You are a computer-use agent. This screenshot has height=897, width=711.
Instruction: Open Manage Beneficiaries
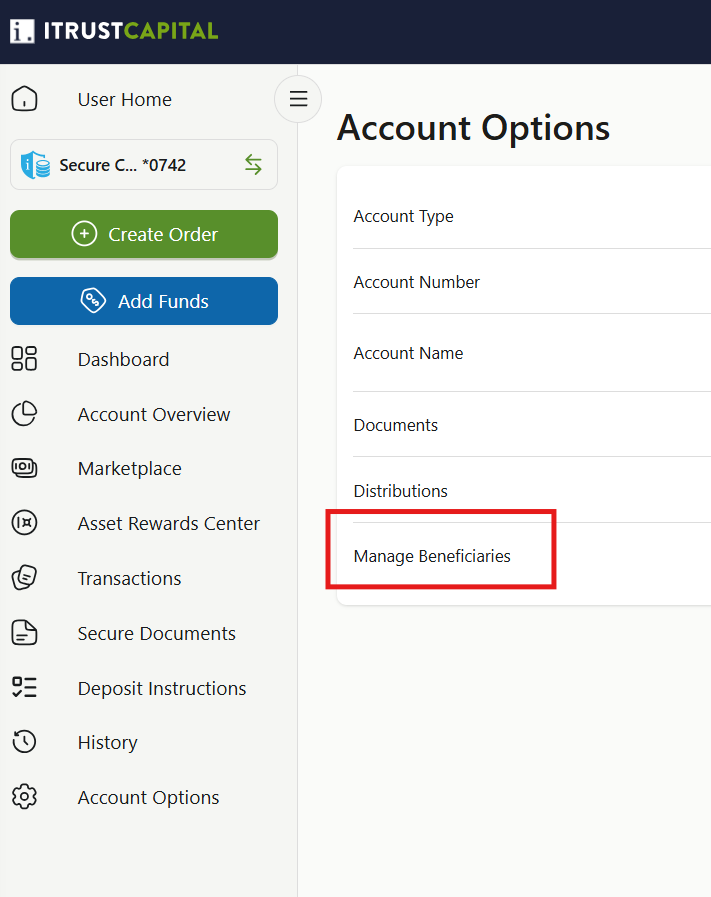[x=532, y=556]
